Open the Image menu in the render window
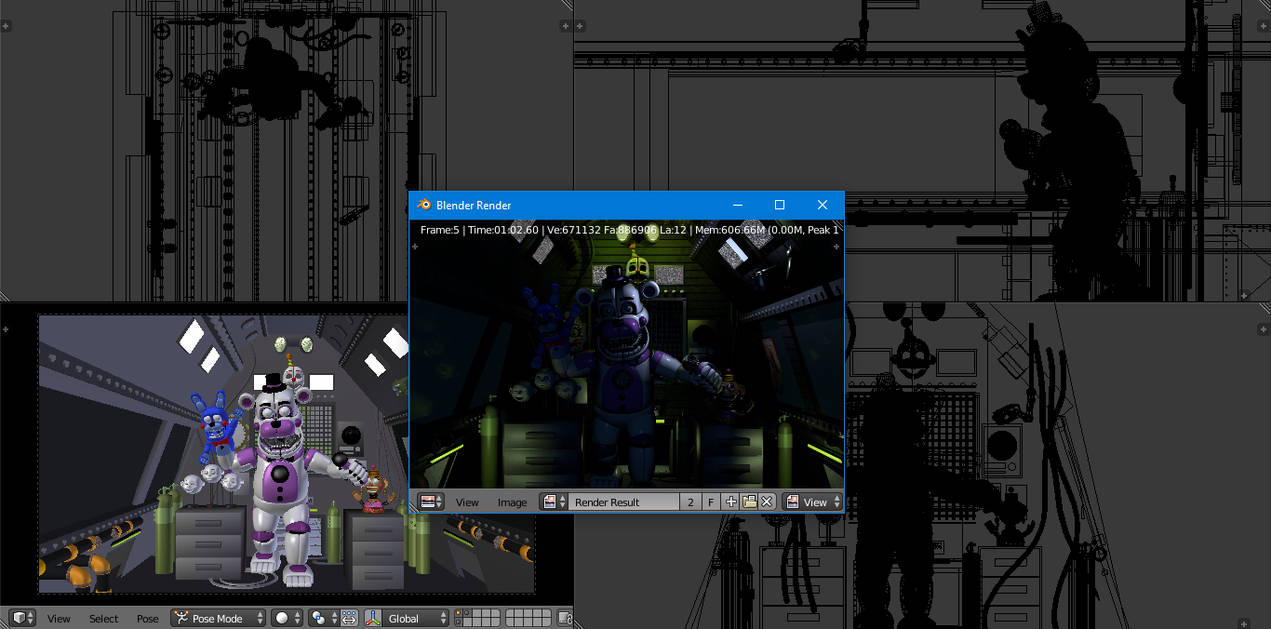The image size is (1271, 629). [513, 501]
